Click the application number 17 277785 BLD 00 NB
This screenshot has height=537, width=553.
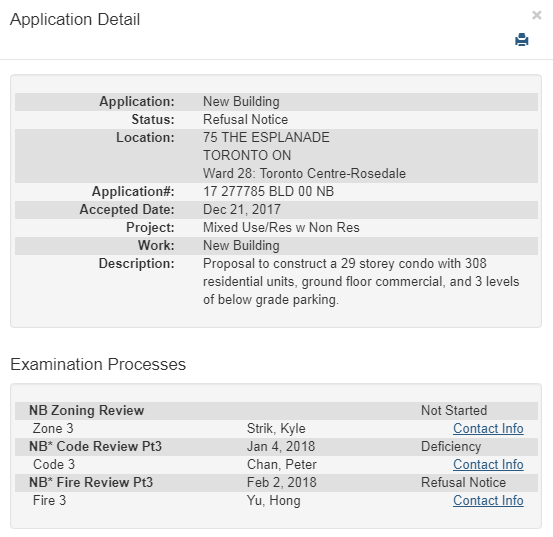[x=268, y=191]
